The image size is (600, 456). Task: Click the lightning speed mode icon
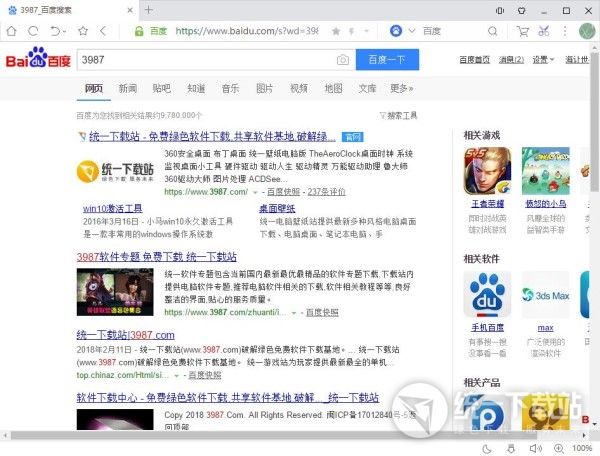(351, 31)
